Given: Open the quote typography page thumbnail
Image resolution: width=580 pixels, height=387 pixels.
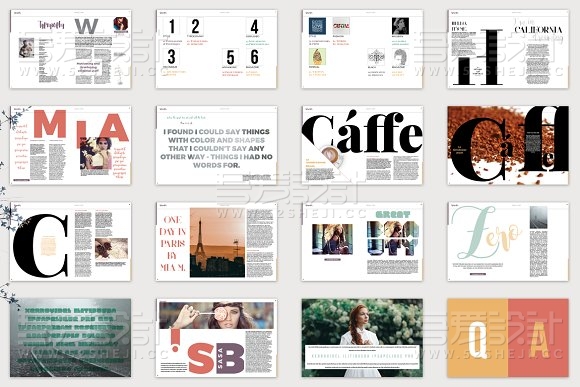Looking at the screenshot, I should point(216,145).
